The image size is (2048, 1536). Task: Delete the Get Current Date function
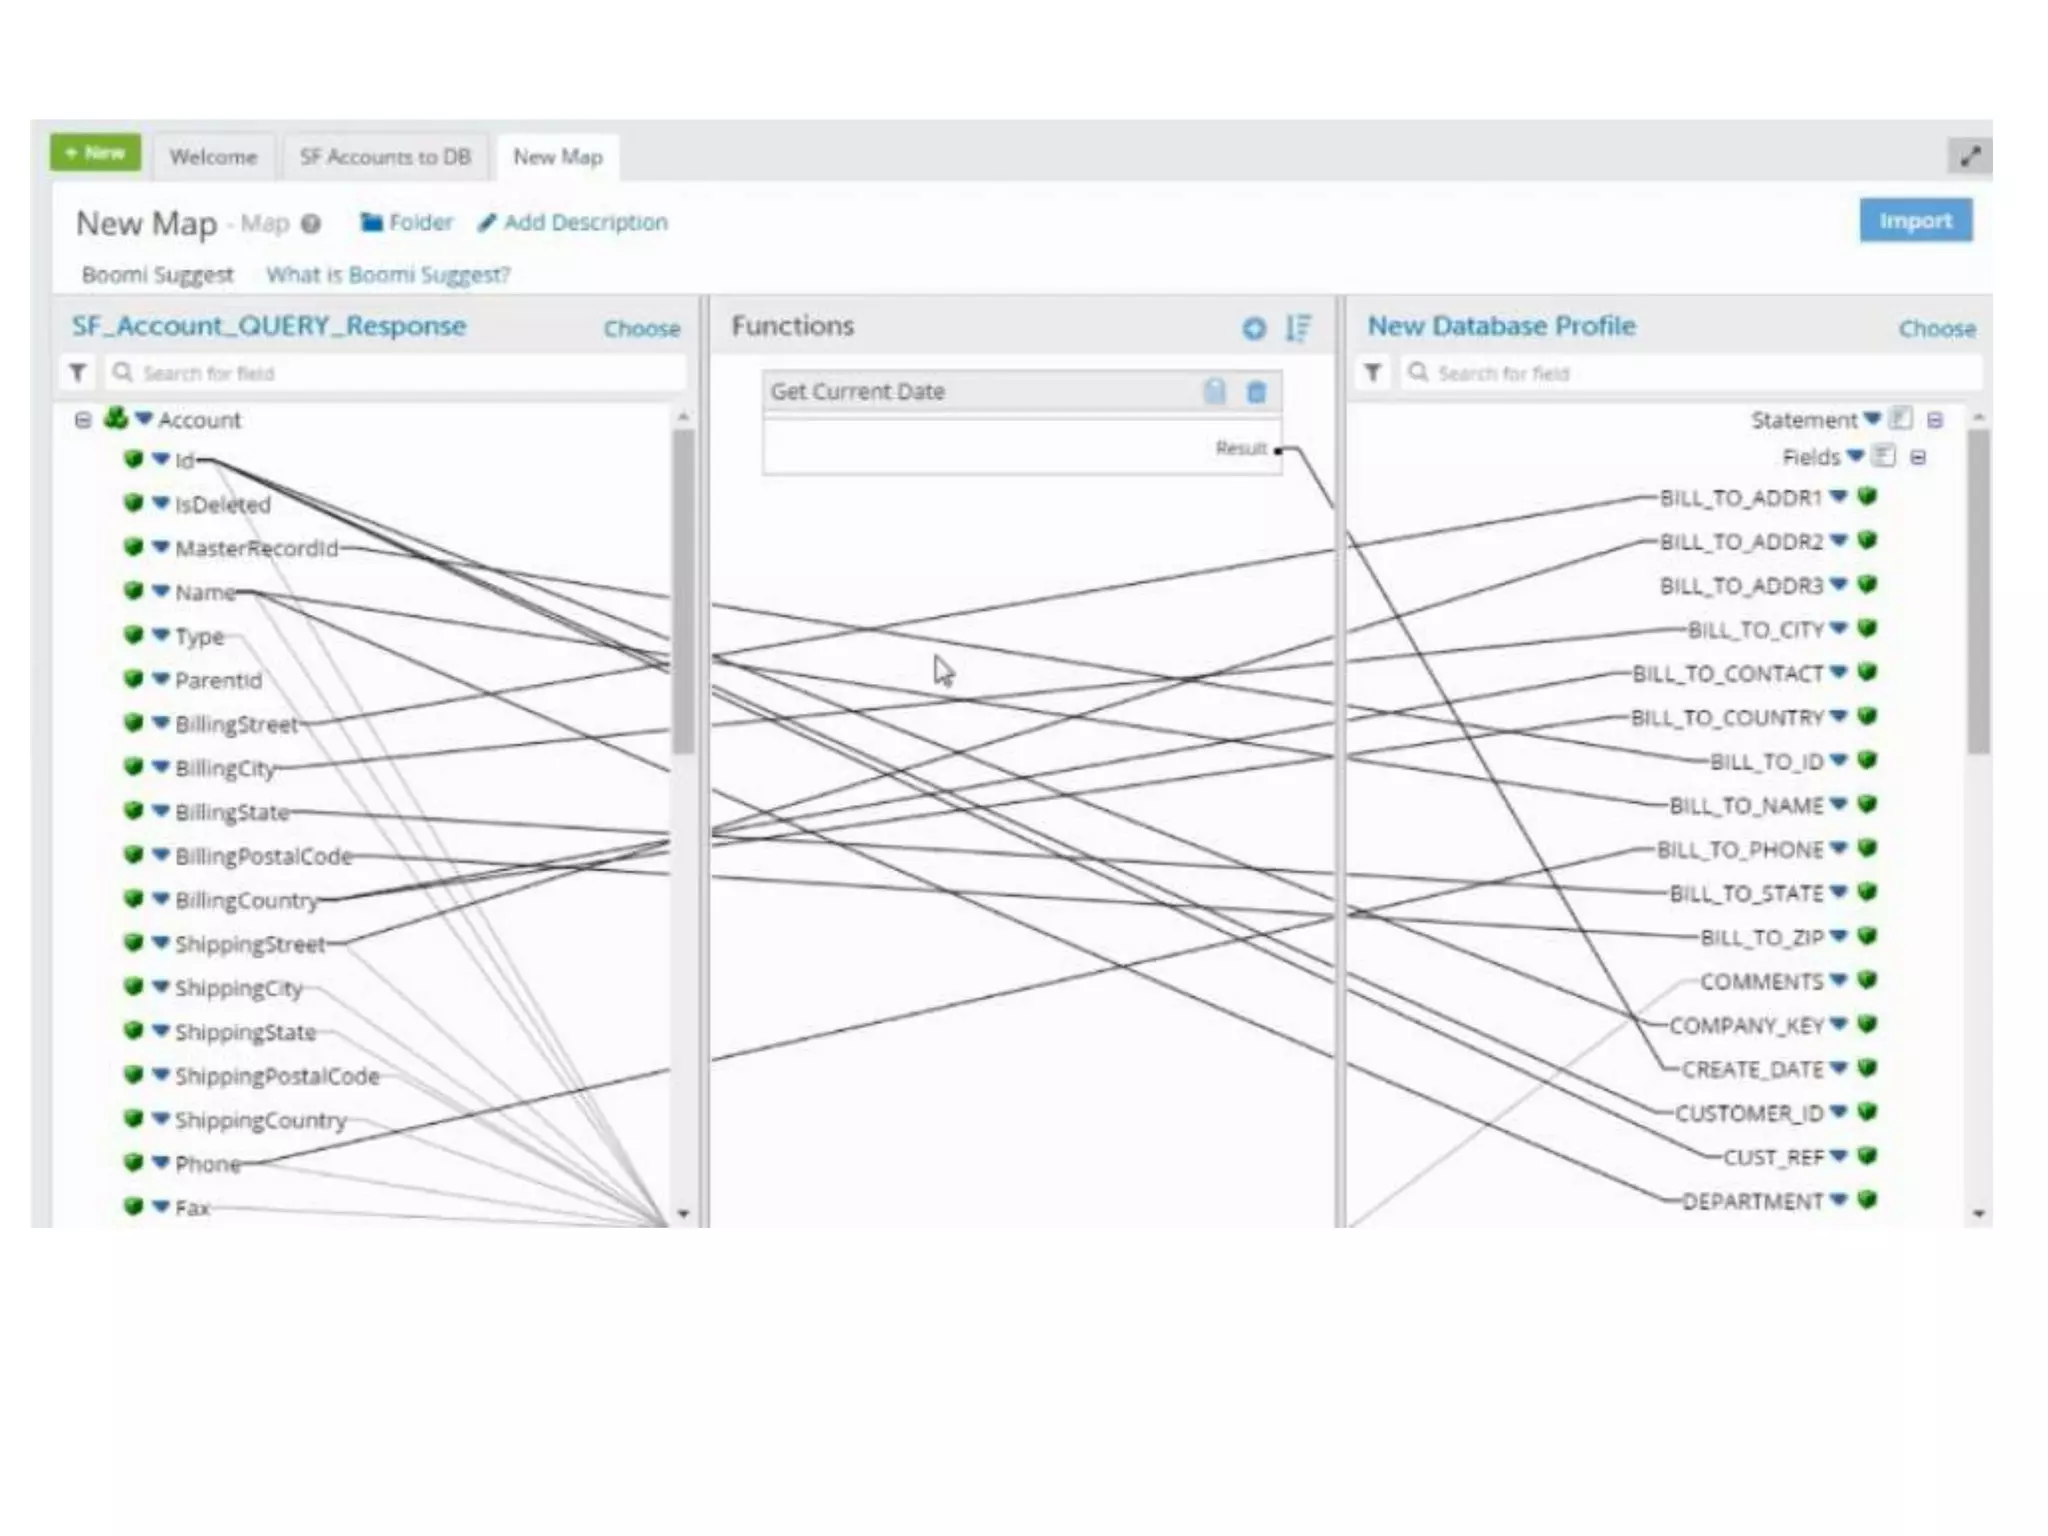click(x=1256, y=392)
